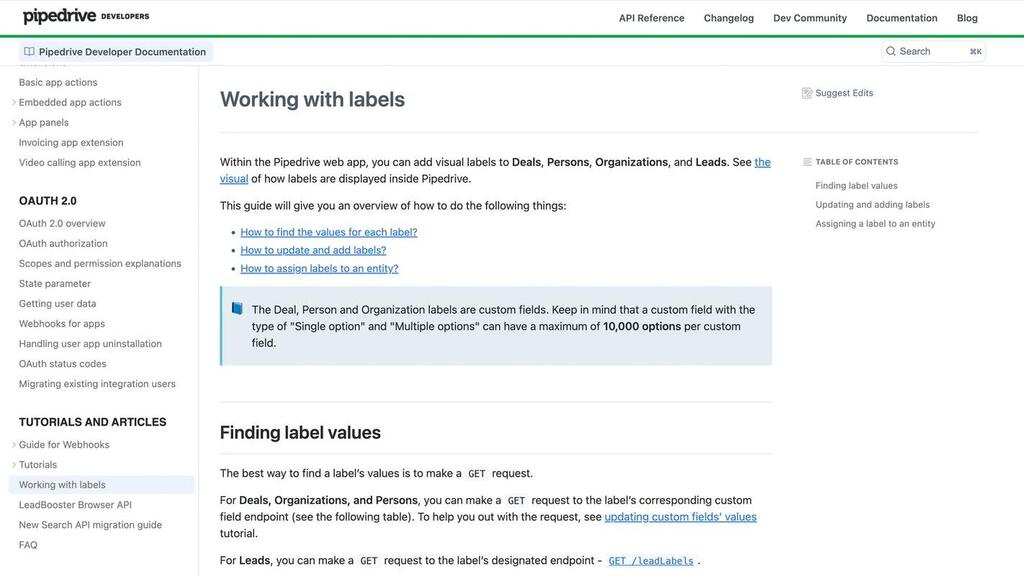
Task: Click 'TUTORIALS AND ARTICLES' sidebar header
Action: point(92,423)
